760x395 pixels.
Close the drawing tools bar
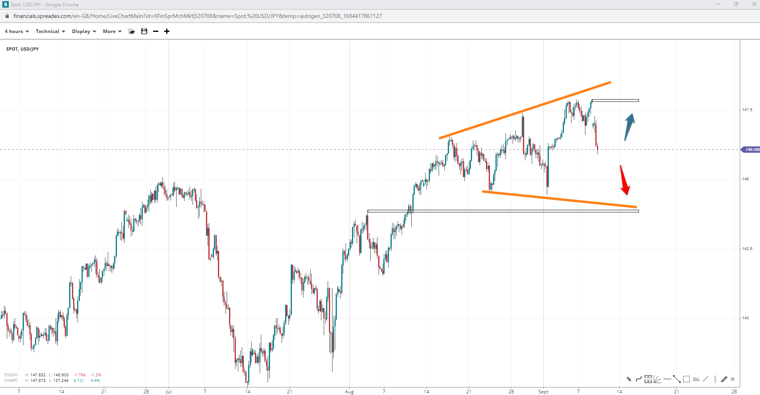(732, 379)
